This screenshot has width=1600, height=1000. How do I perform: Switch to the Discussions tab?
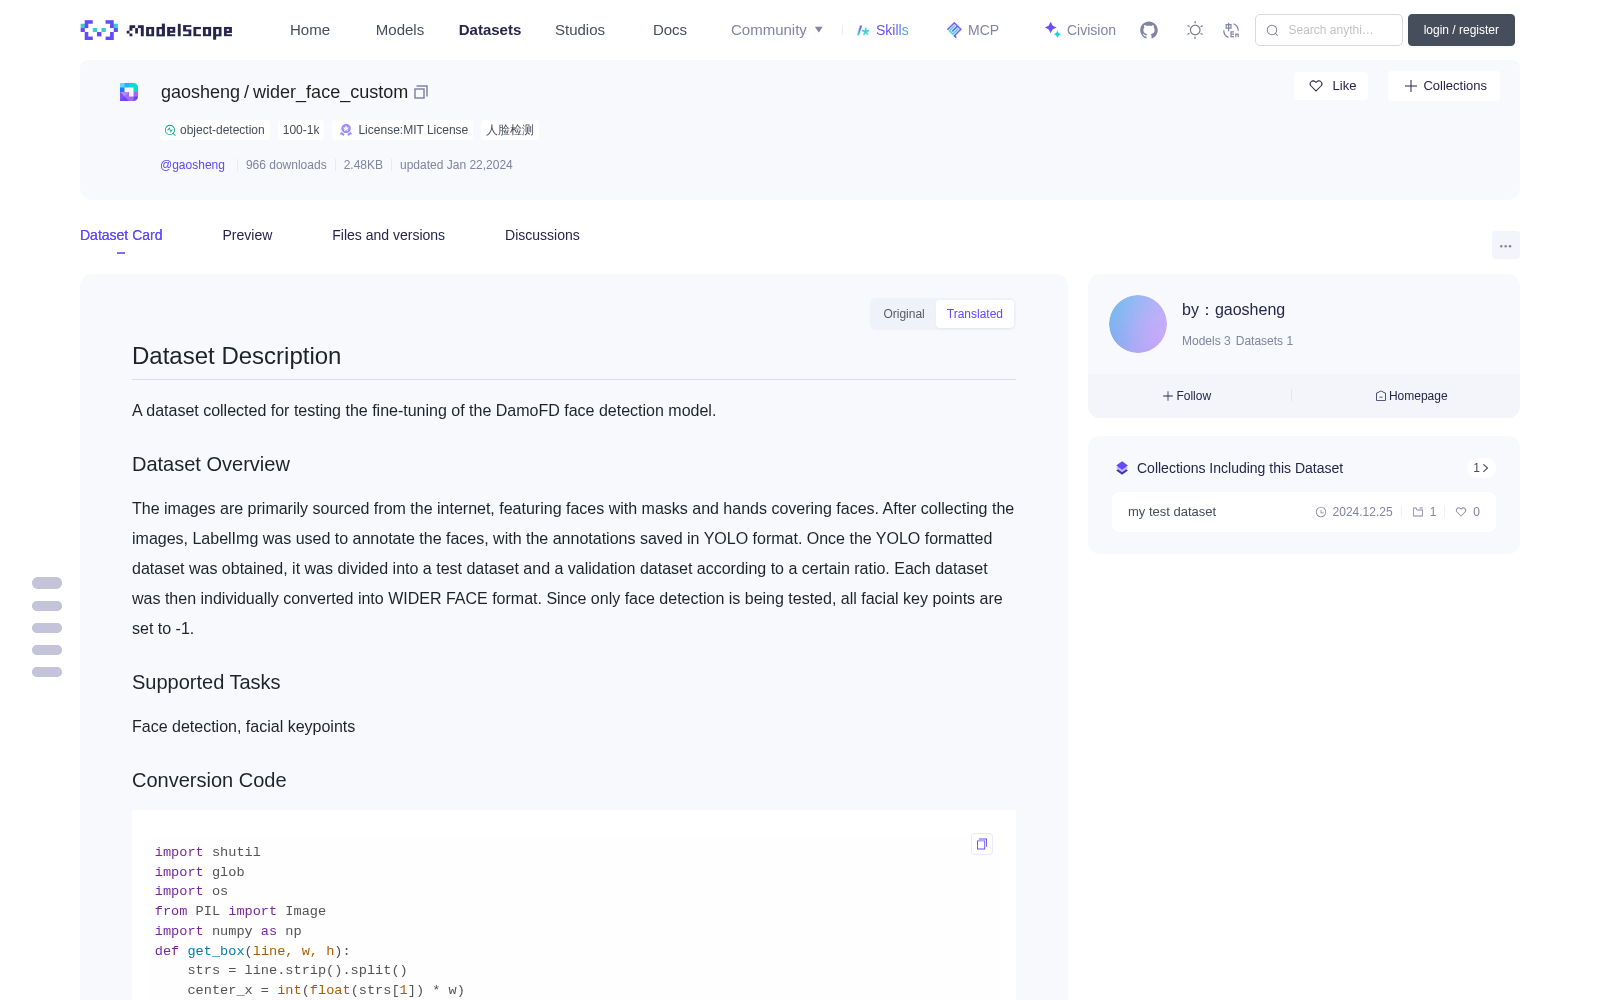point(542,235)
